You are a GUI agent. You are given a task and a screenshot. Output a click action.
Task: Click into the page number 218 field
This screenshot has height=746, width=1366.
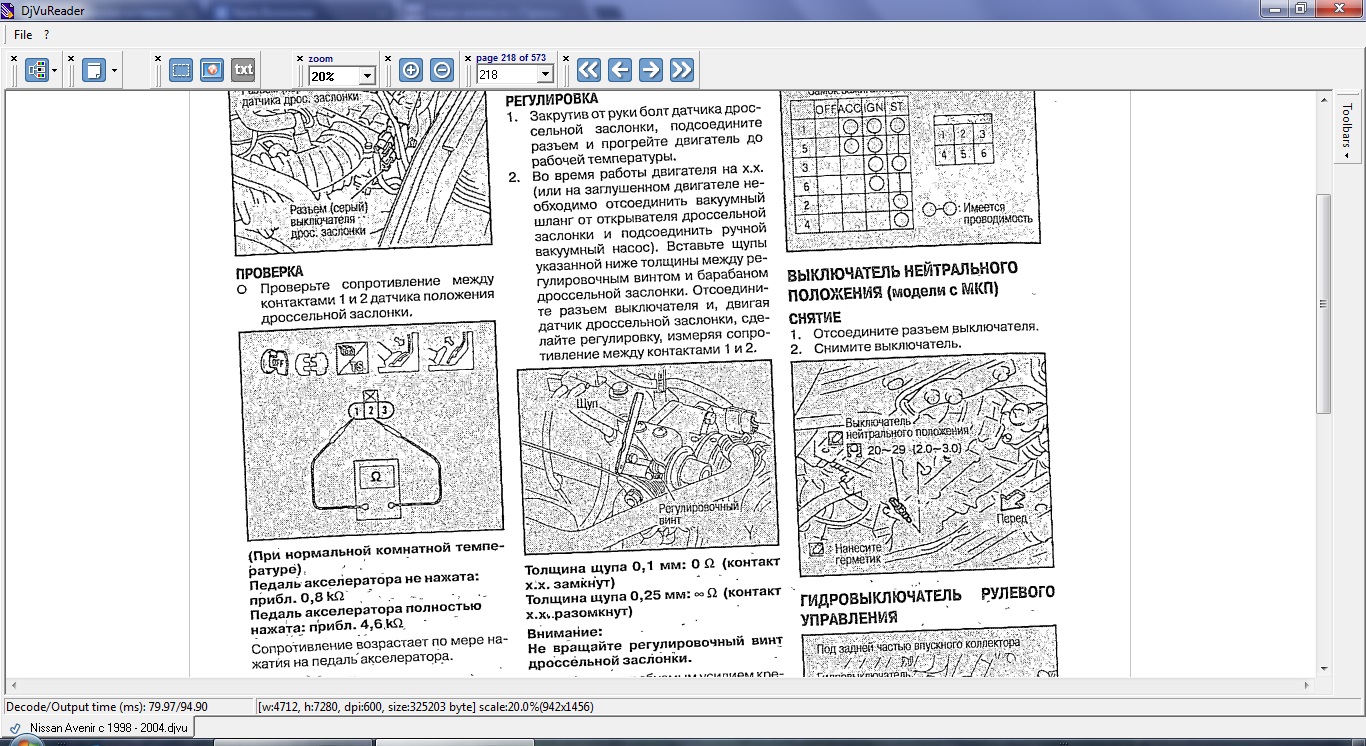(506, 75)
